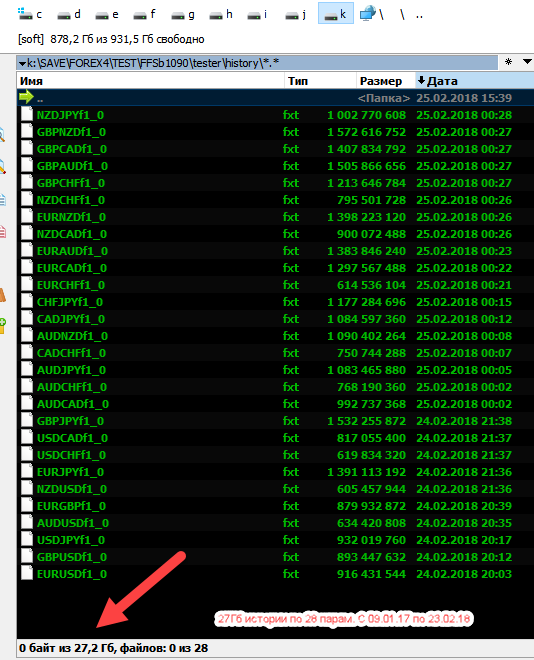The height and width of the screenshot is (660, 534).
Task: Switch to drive j
Action: coord(296,14)
